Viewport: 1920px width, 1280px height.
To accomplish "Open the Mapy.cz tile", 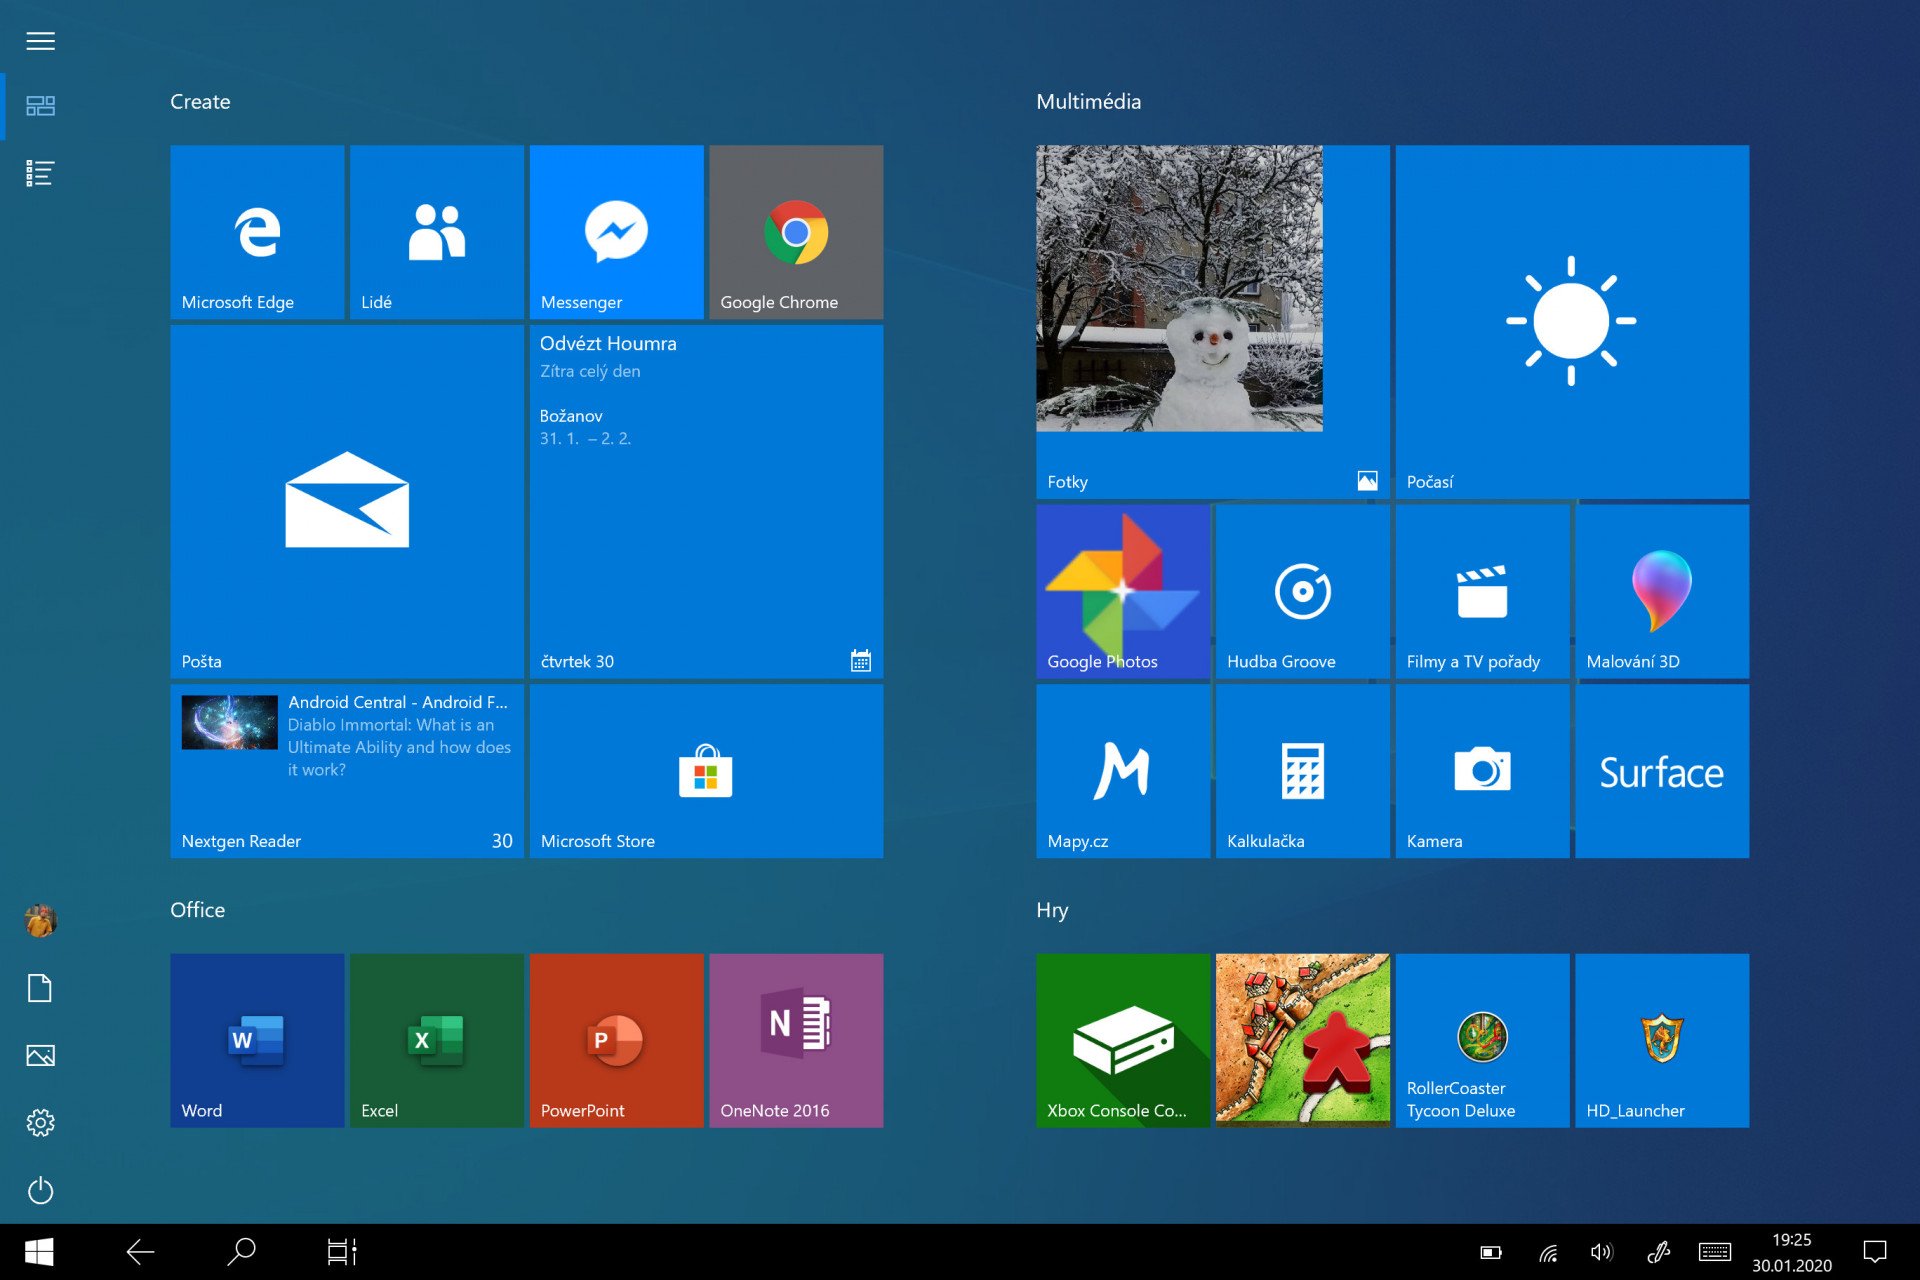I will point(1122,771).
